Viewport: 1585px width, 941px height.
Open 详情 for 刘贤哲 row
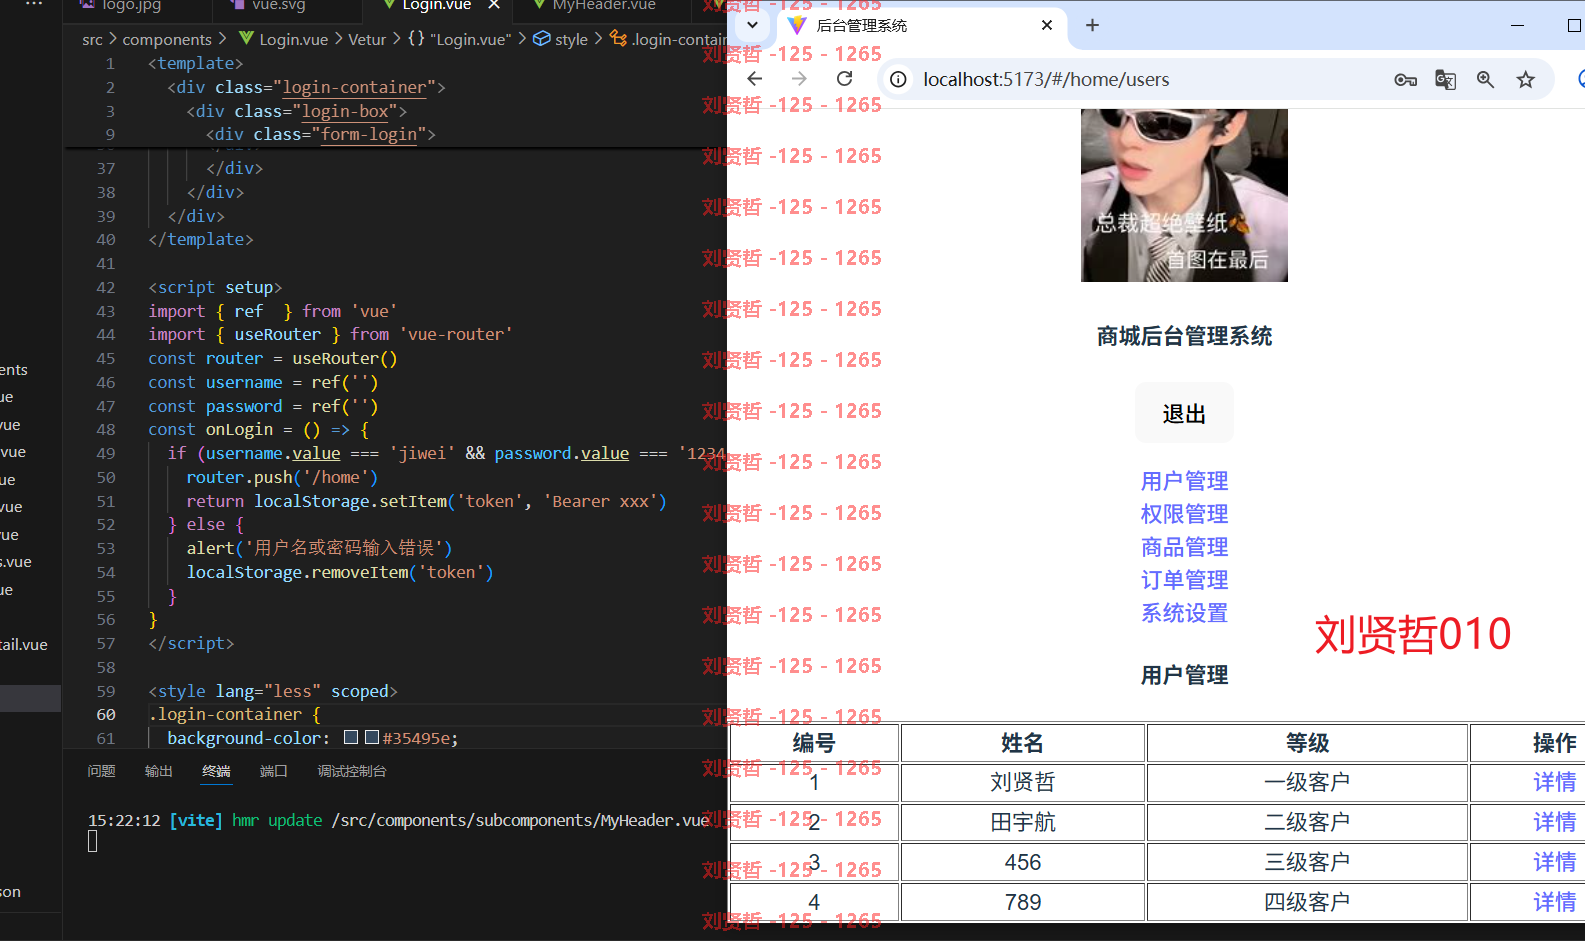click(1555, 782)
